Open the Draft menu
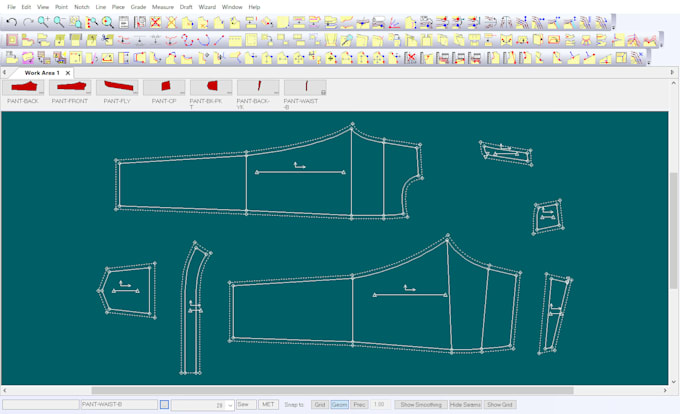 186,7
